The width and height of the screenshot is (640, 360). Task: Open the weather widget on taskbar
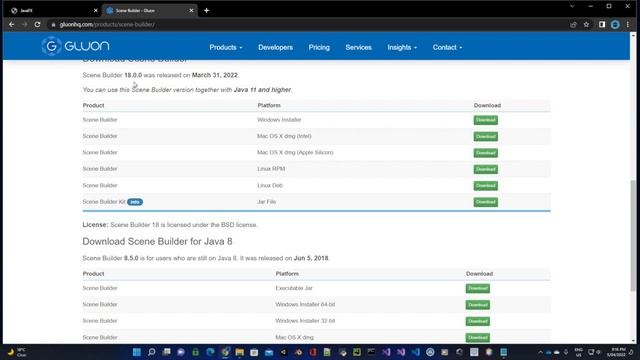(17, 352)
